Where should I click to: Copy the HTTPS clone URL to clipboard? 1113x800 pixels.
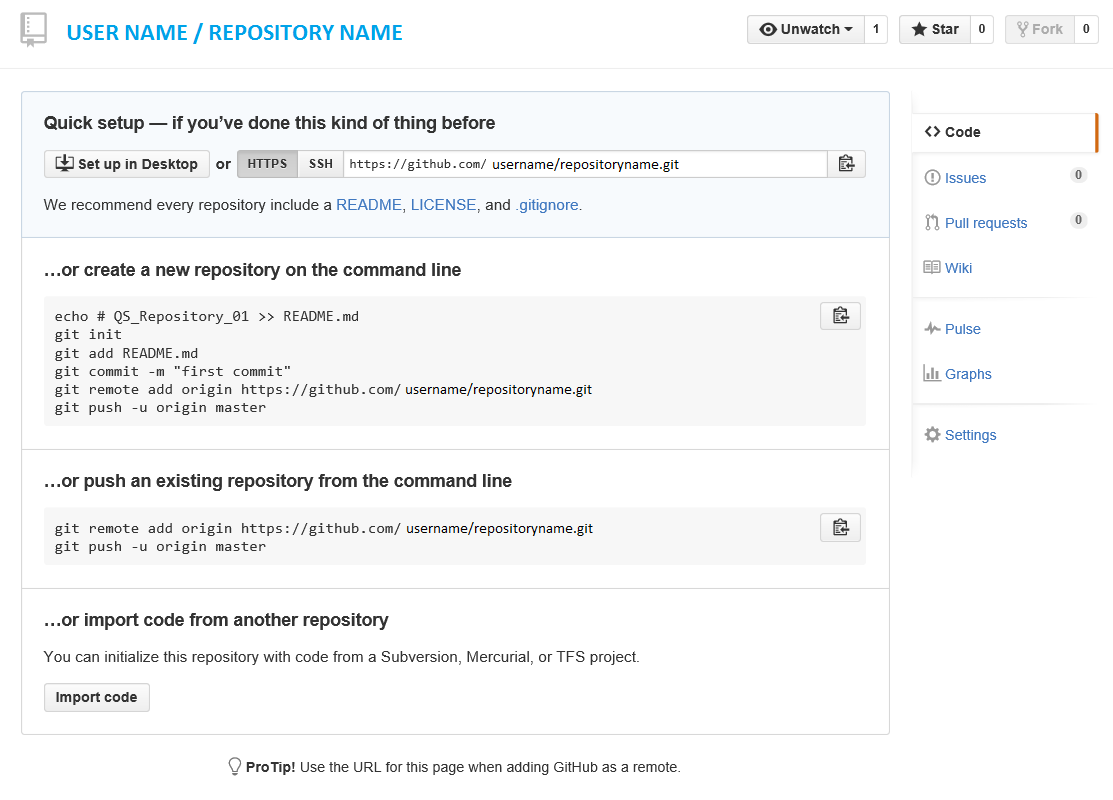pos(846,163)
